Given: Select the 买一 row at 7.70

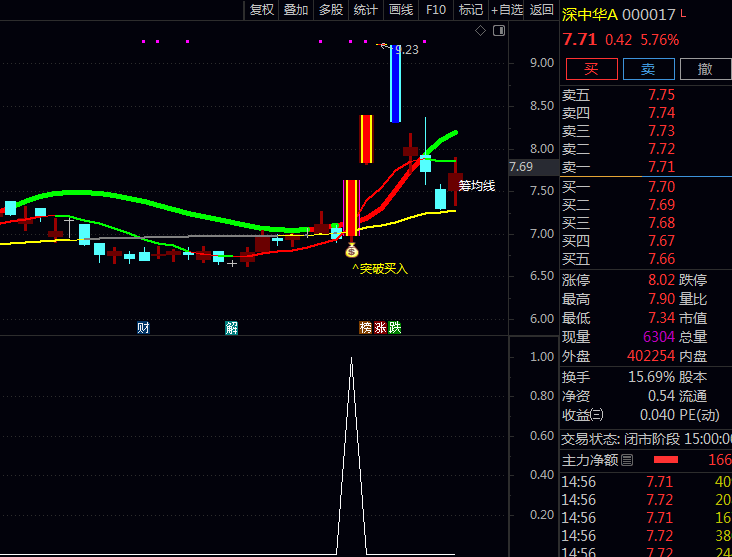Looking at the screenshot, I should pos(646,187).
